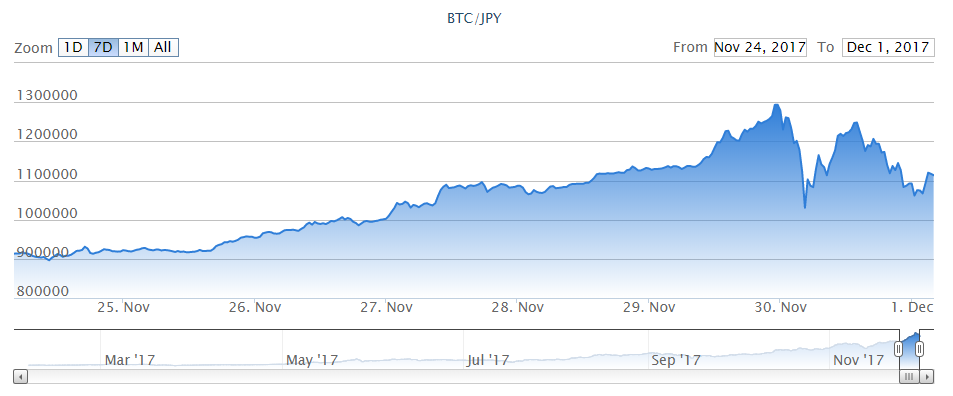Viewport: 953px width, 396px height.
Task: Click Mar '17 in the navigator
Action: tap(129, 360)
